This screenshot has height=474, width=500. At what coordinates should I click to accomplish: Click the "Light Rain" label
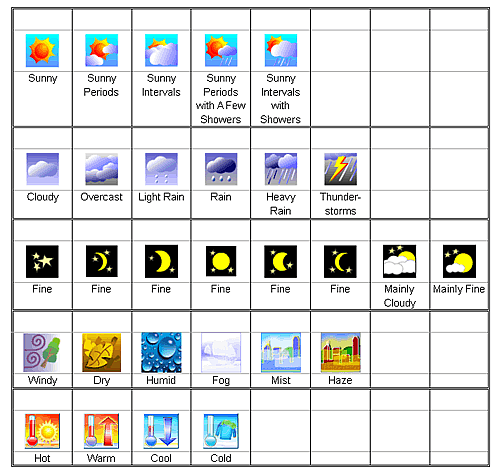161,197
